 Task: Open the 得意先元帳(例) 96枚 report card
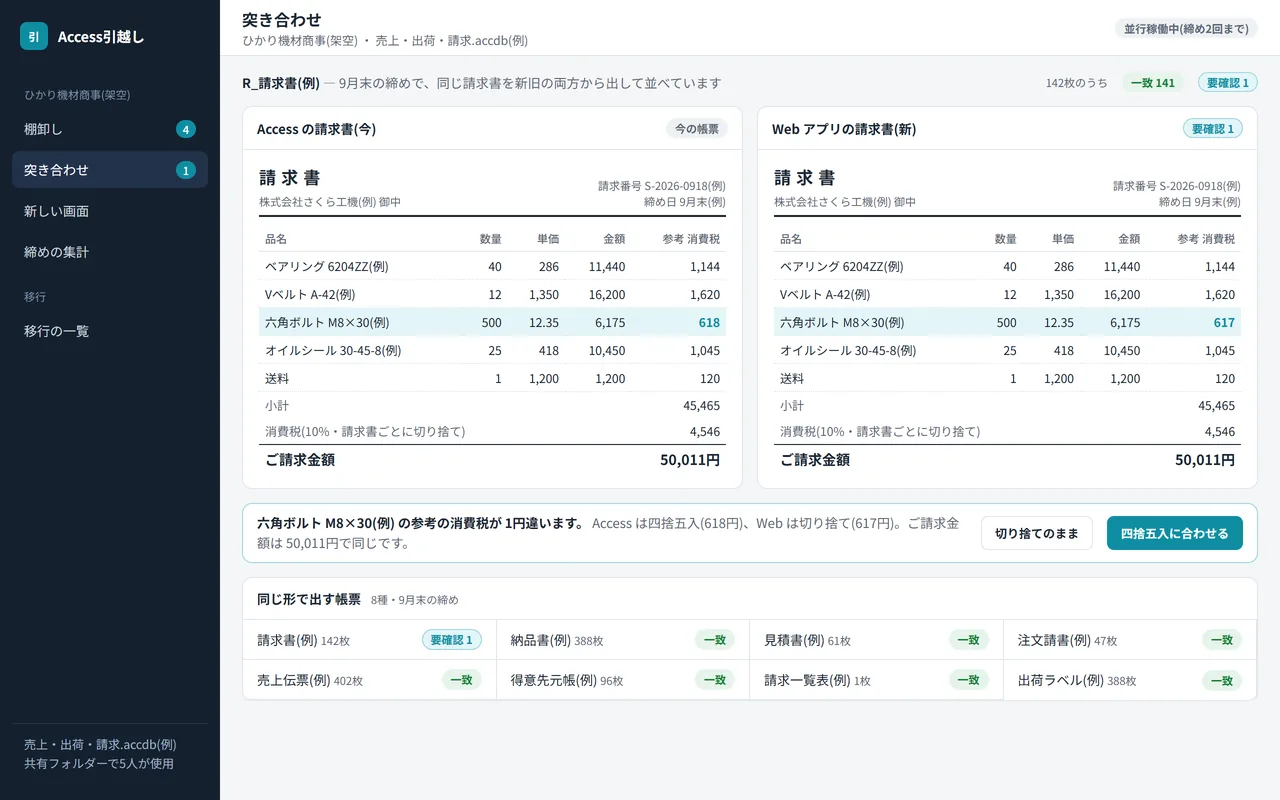pyautogui.click(x=623, y=680)
